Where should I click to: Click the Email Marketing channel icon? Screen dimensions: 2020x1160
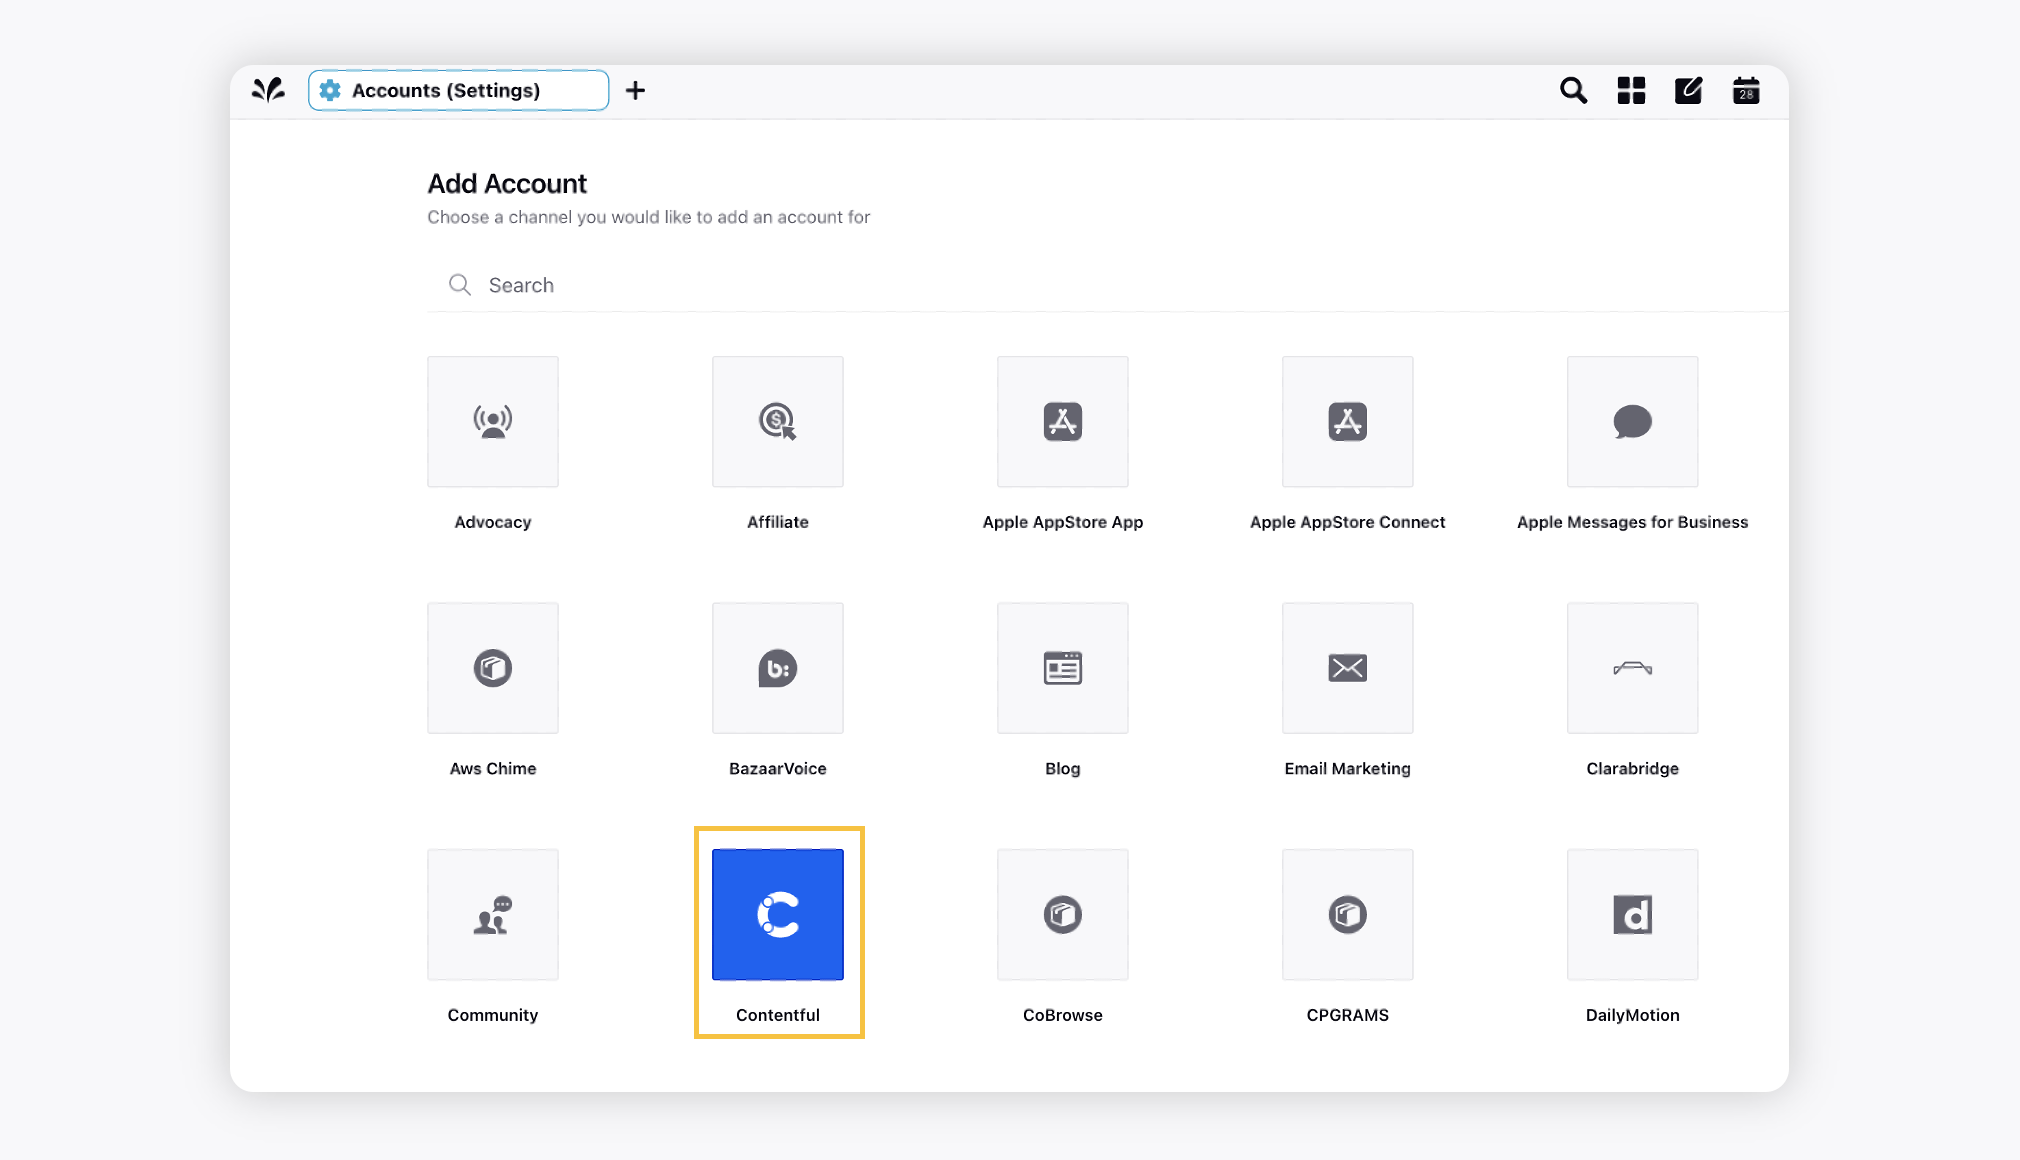(x=1347, y=667)
